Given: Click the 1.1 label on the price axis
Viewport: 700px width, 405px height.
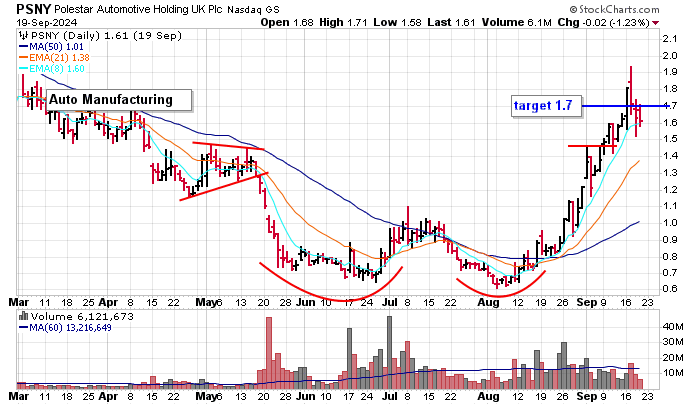Looking at the screenshot, I should 670,206.
